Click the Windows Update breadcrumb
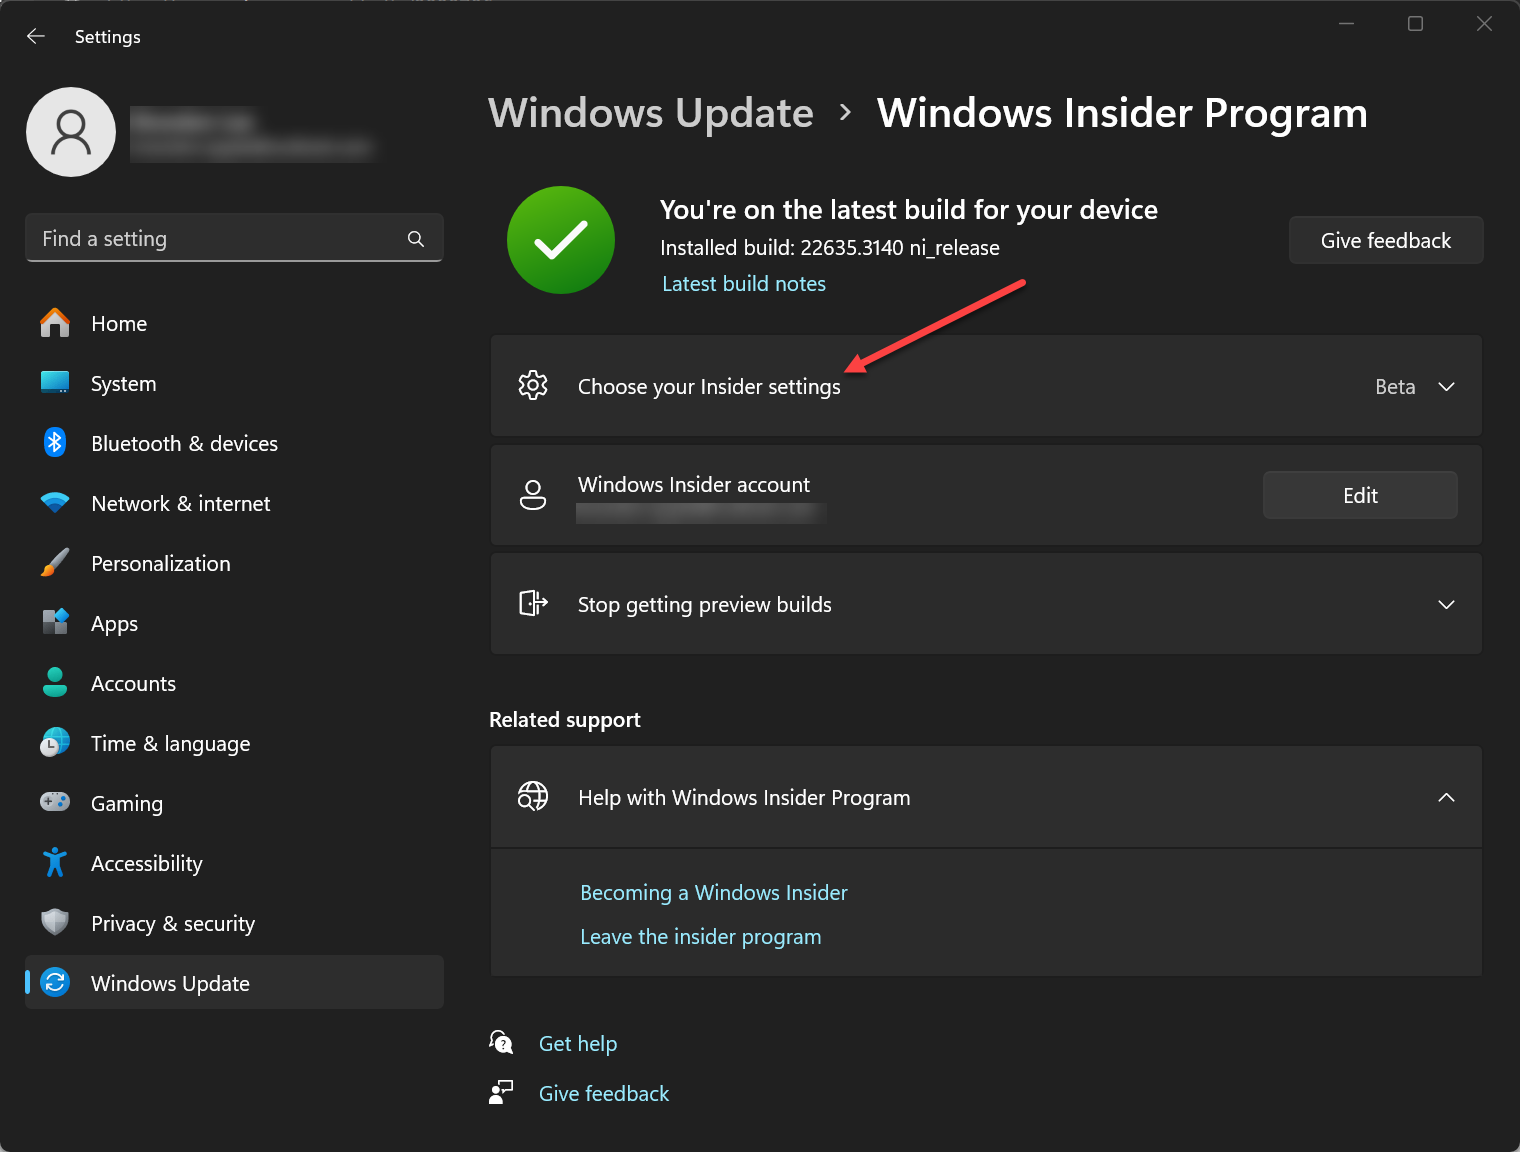Viewport: 1520px width, 1152px height. coord(651,113)
